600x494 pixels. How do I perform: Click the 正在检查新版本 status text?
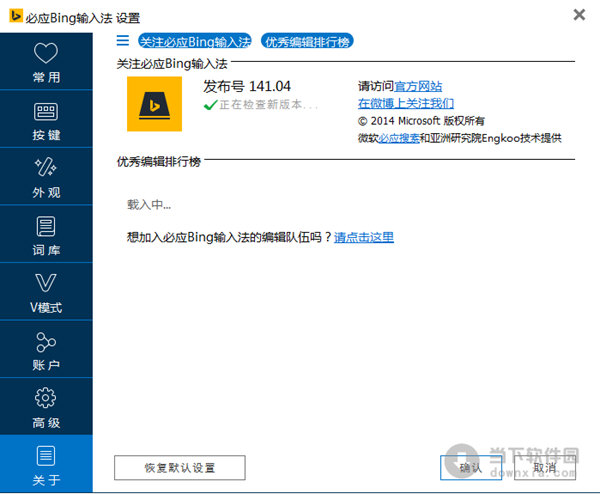[x=269, y=104]
